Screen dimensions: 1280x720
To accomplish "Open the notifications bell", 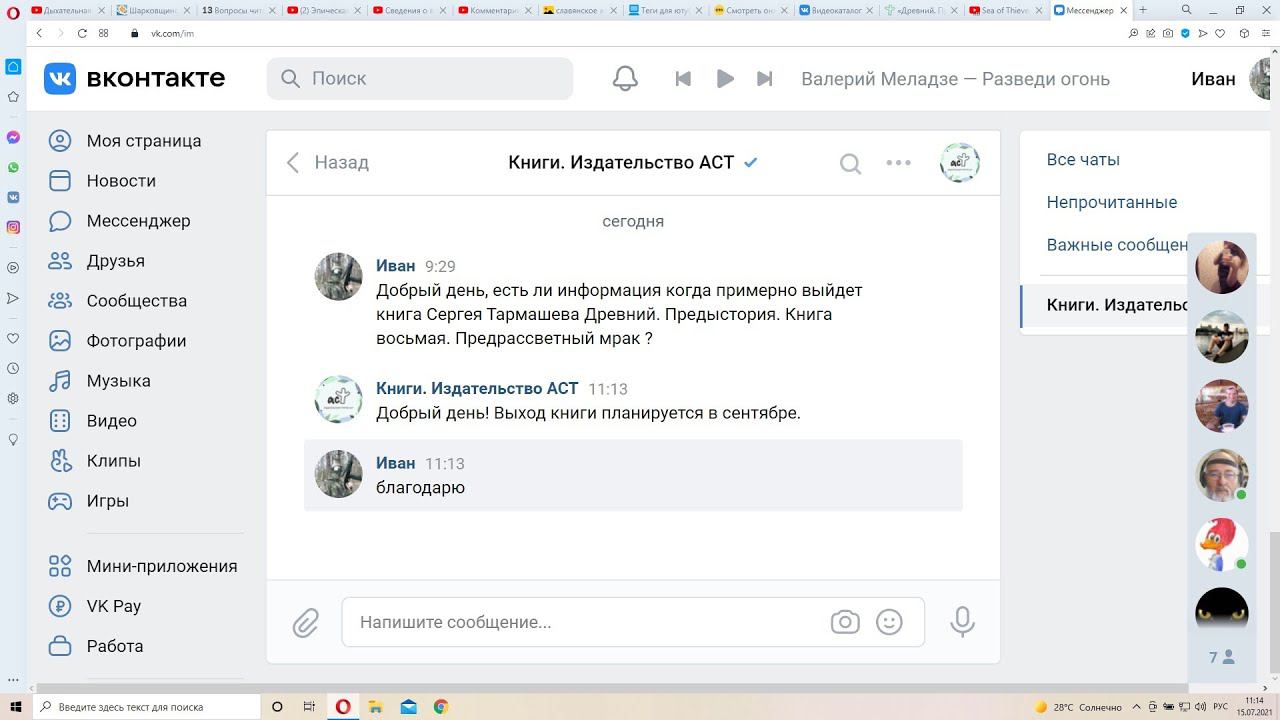I will (x=625, y=79).
